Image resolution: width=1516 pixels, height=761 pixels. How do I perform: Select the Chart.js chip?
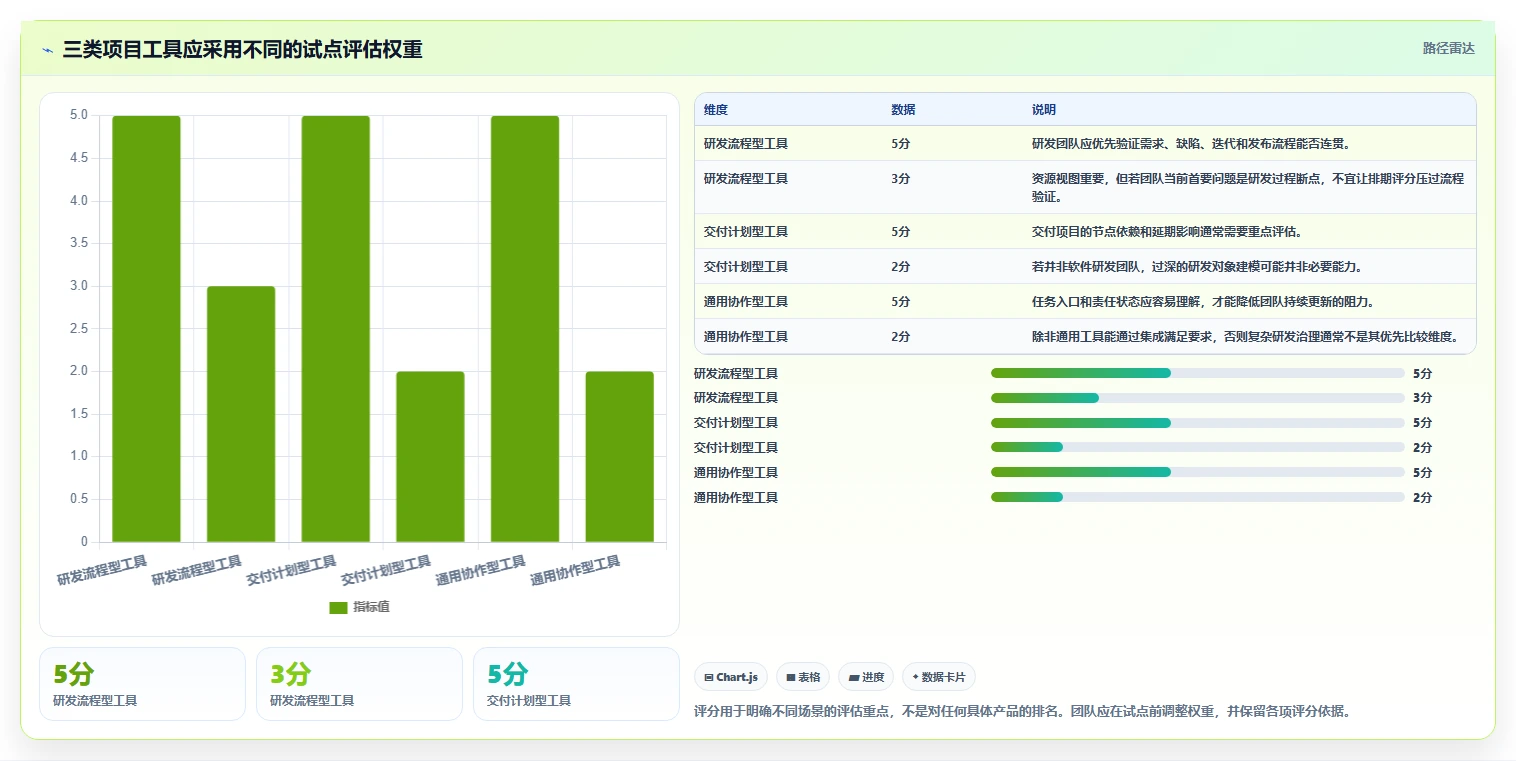(x=731, y=677)
